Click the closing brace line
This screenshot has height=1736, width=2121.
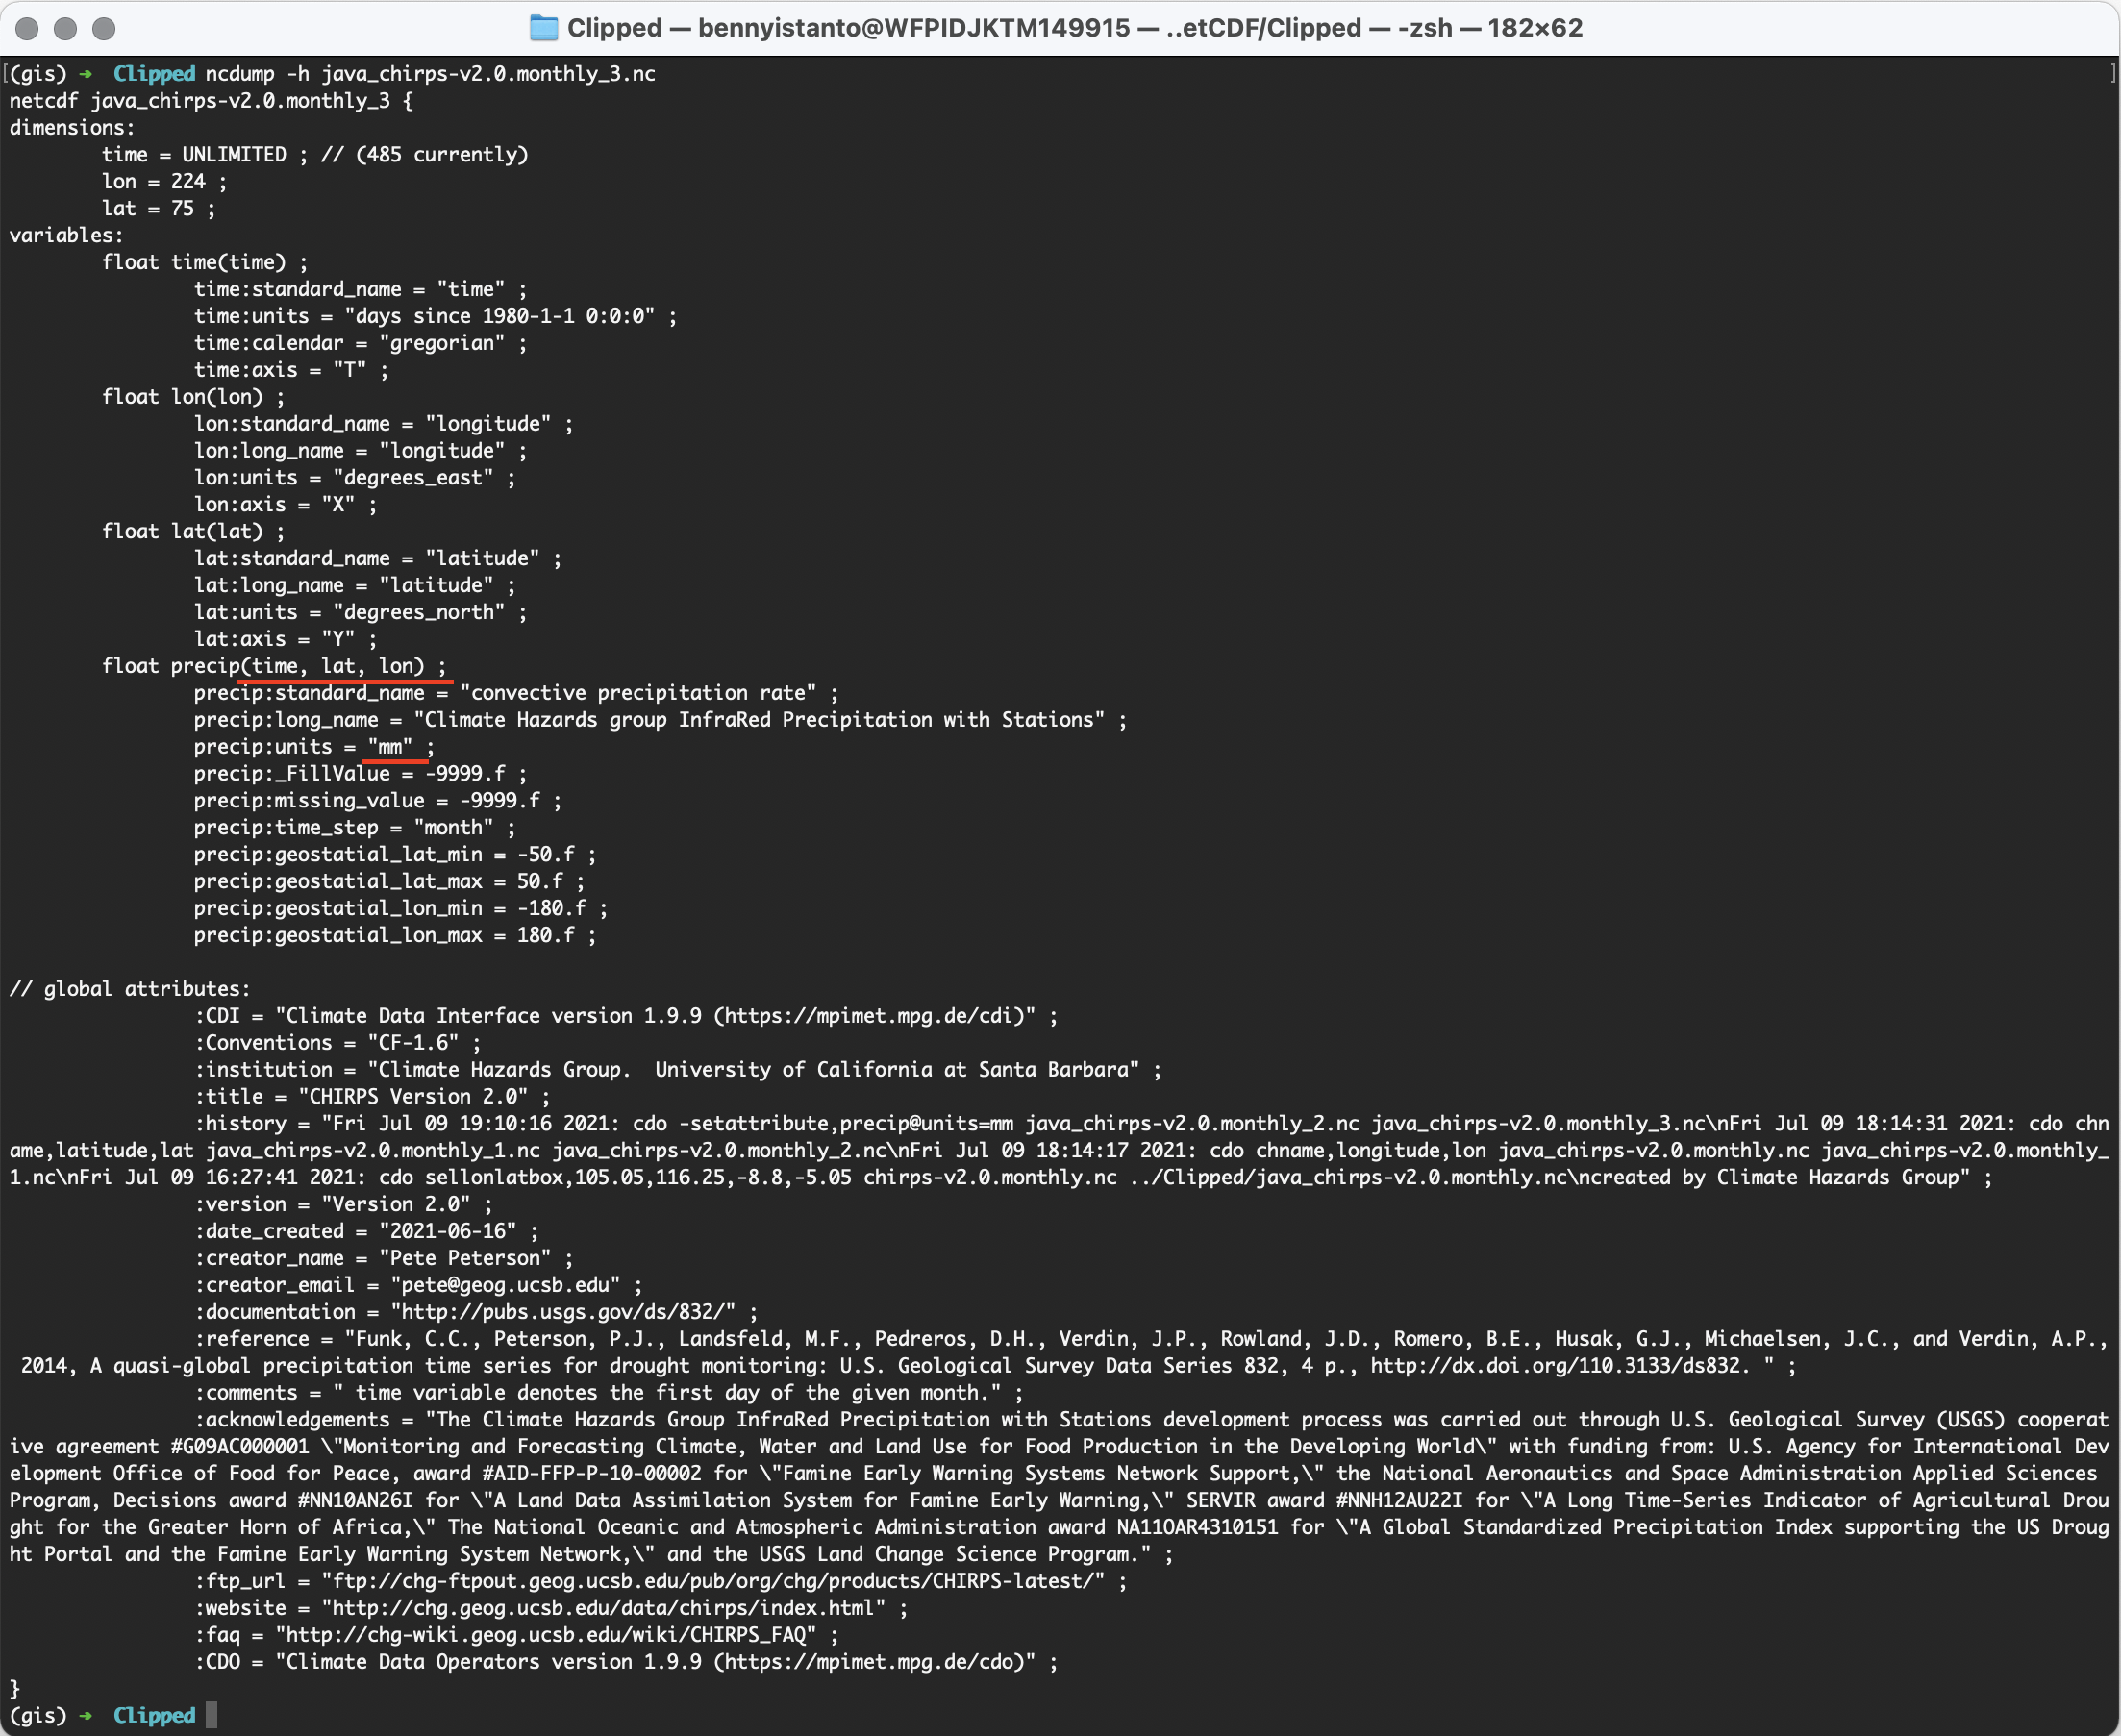coord(14,1690)
